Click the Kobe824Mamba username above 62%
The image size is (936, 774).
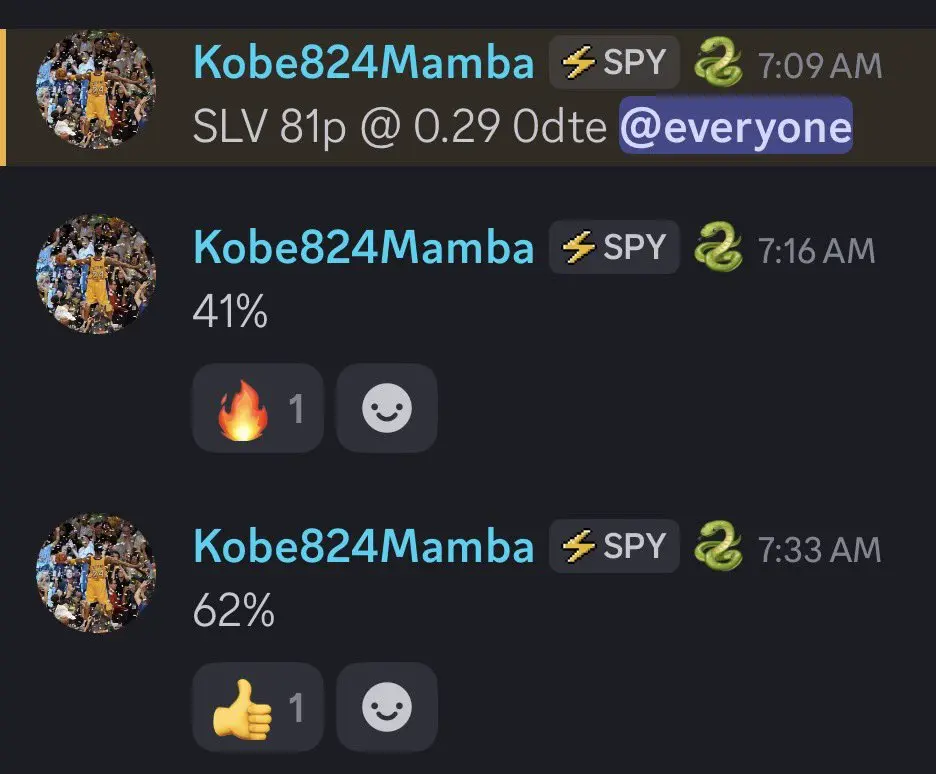364,546
